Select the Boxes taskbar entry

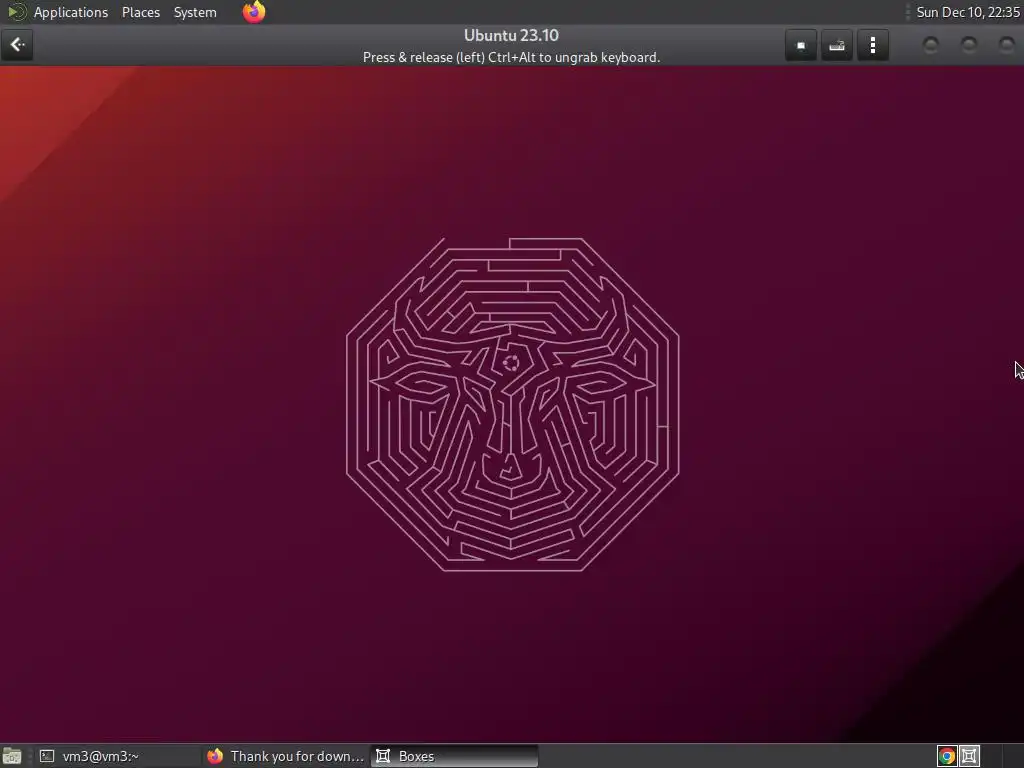(455, 756)
